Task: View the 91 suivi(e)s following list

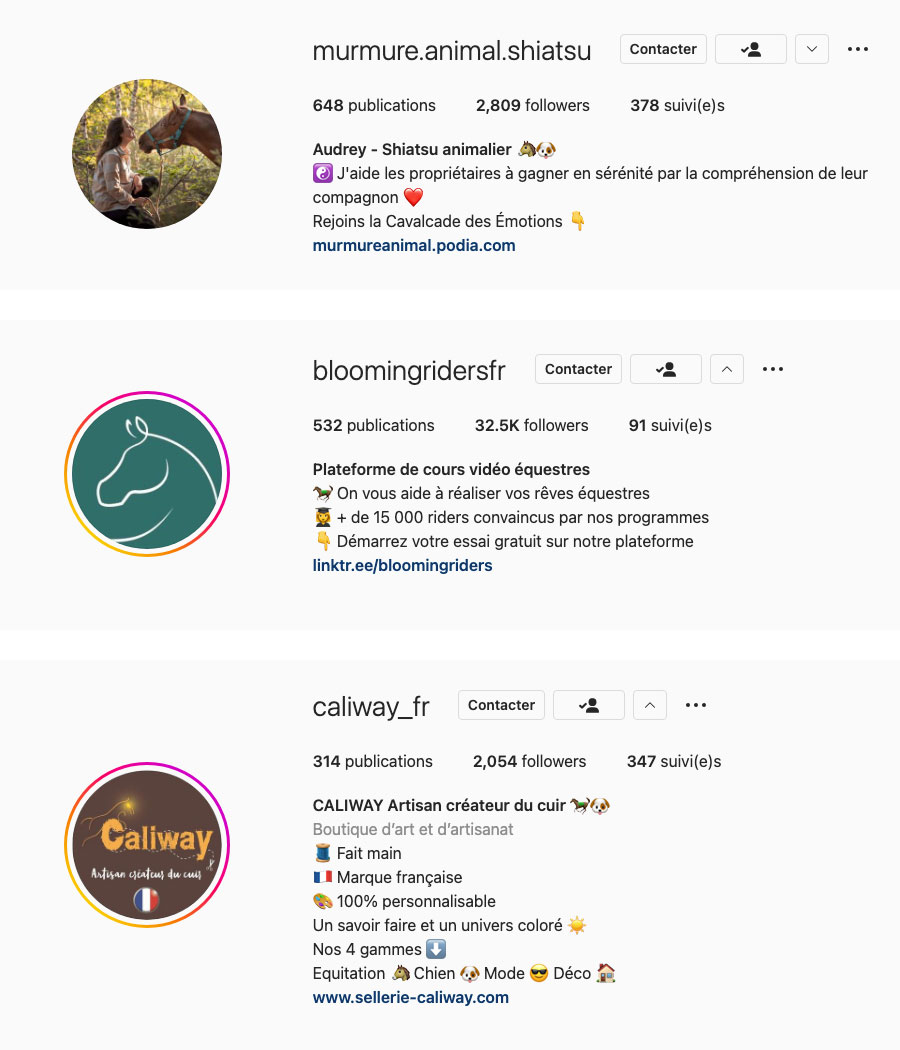Action: pyautogui.click(x=670, y=426)
